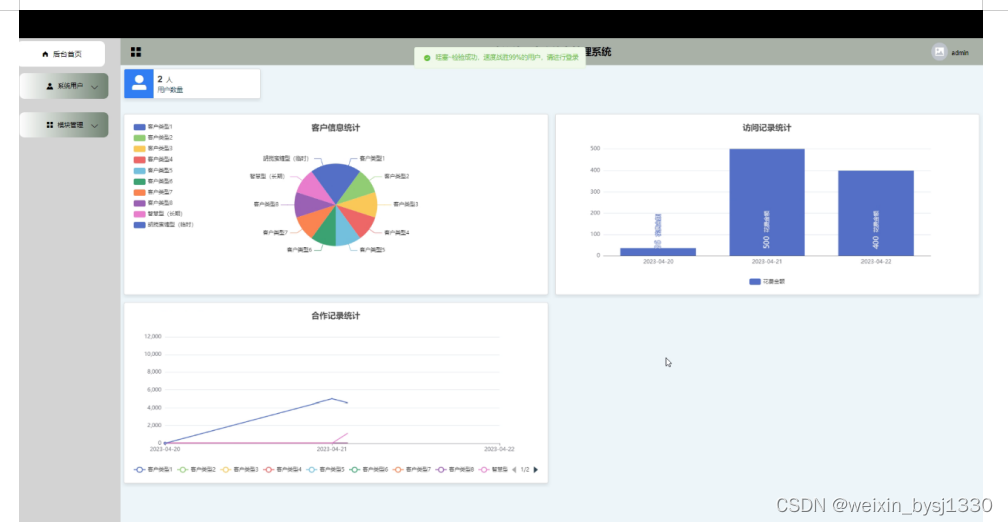This screenshot has height=525, width=1008.
Task: Toggle 客户类型8 line chart legend marker
Action: point(441,470)
